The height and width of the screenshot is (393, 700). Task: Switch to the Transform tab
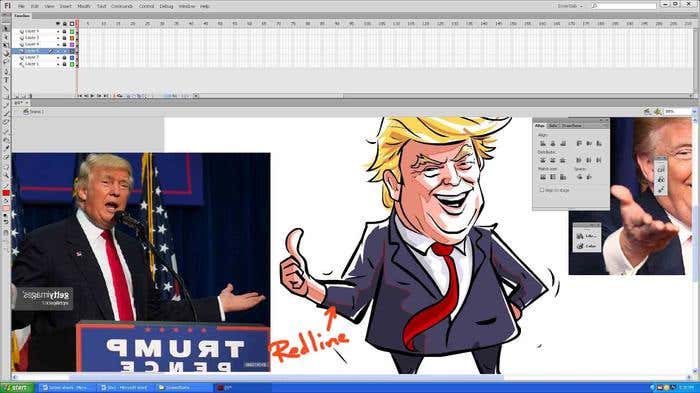pyautogui.click(x=571, y=126)
